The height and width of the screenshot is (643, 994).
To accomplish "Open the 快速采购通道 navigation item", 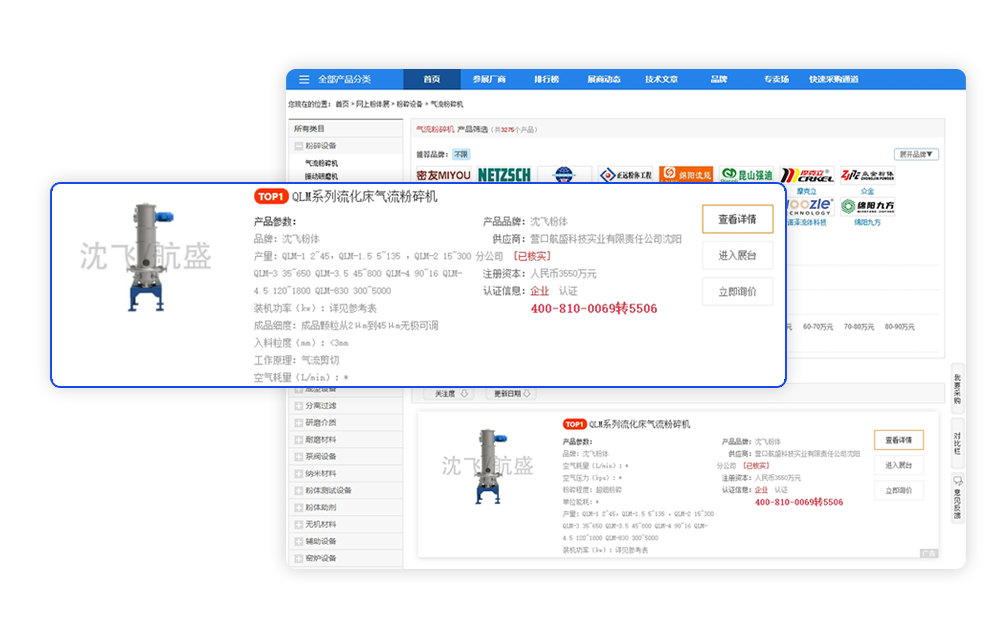I will [x=834, y=79].
